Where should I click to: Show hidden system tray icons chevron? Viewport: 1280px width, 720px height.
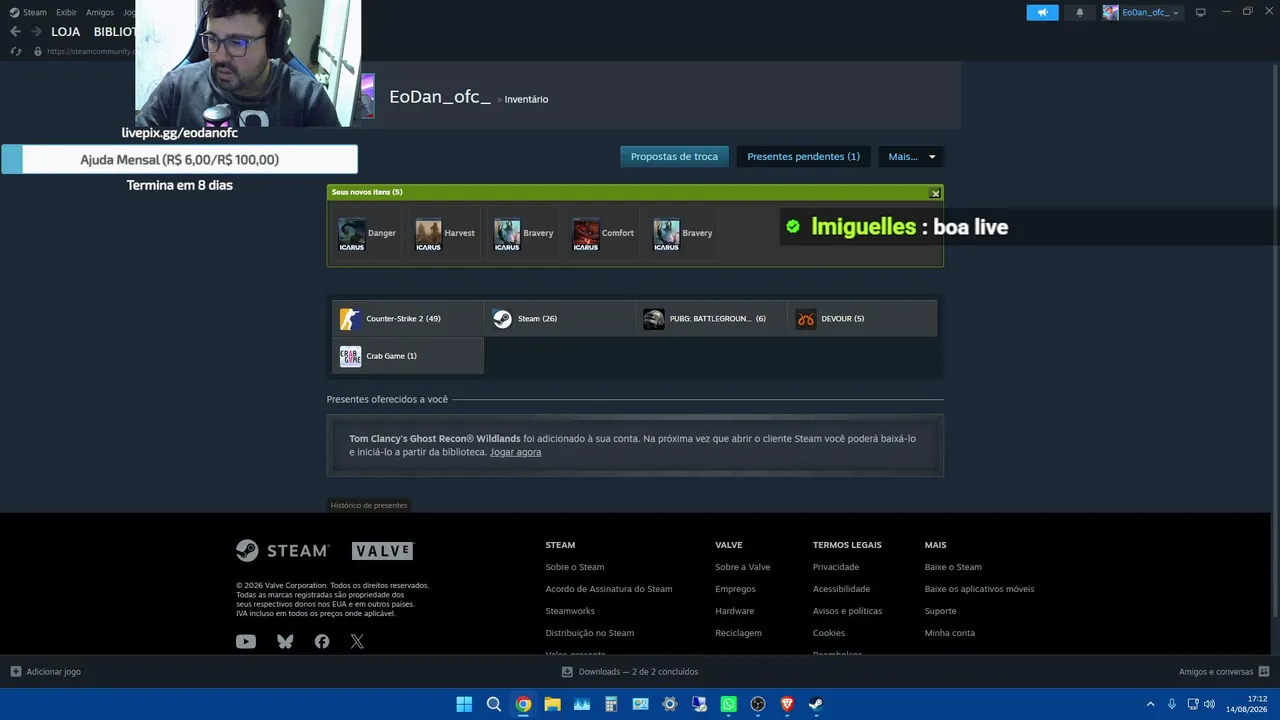click(x=1150, y=704)
